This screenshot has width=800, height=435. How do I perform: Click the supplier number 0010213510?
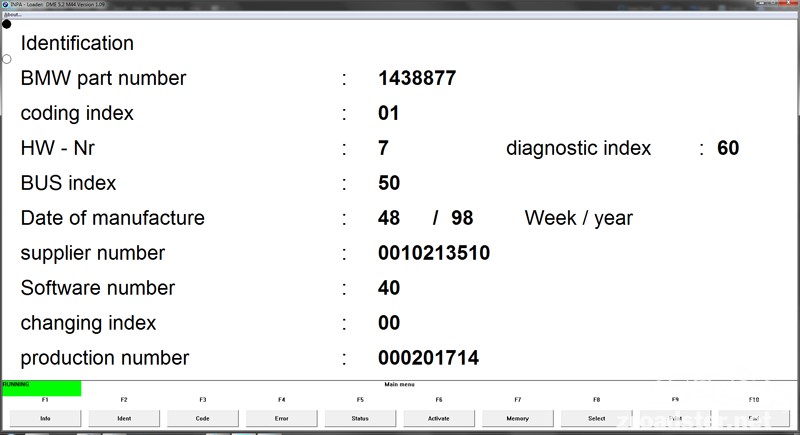tap(434, 253)
